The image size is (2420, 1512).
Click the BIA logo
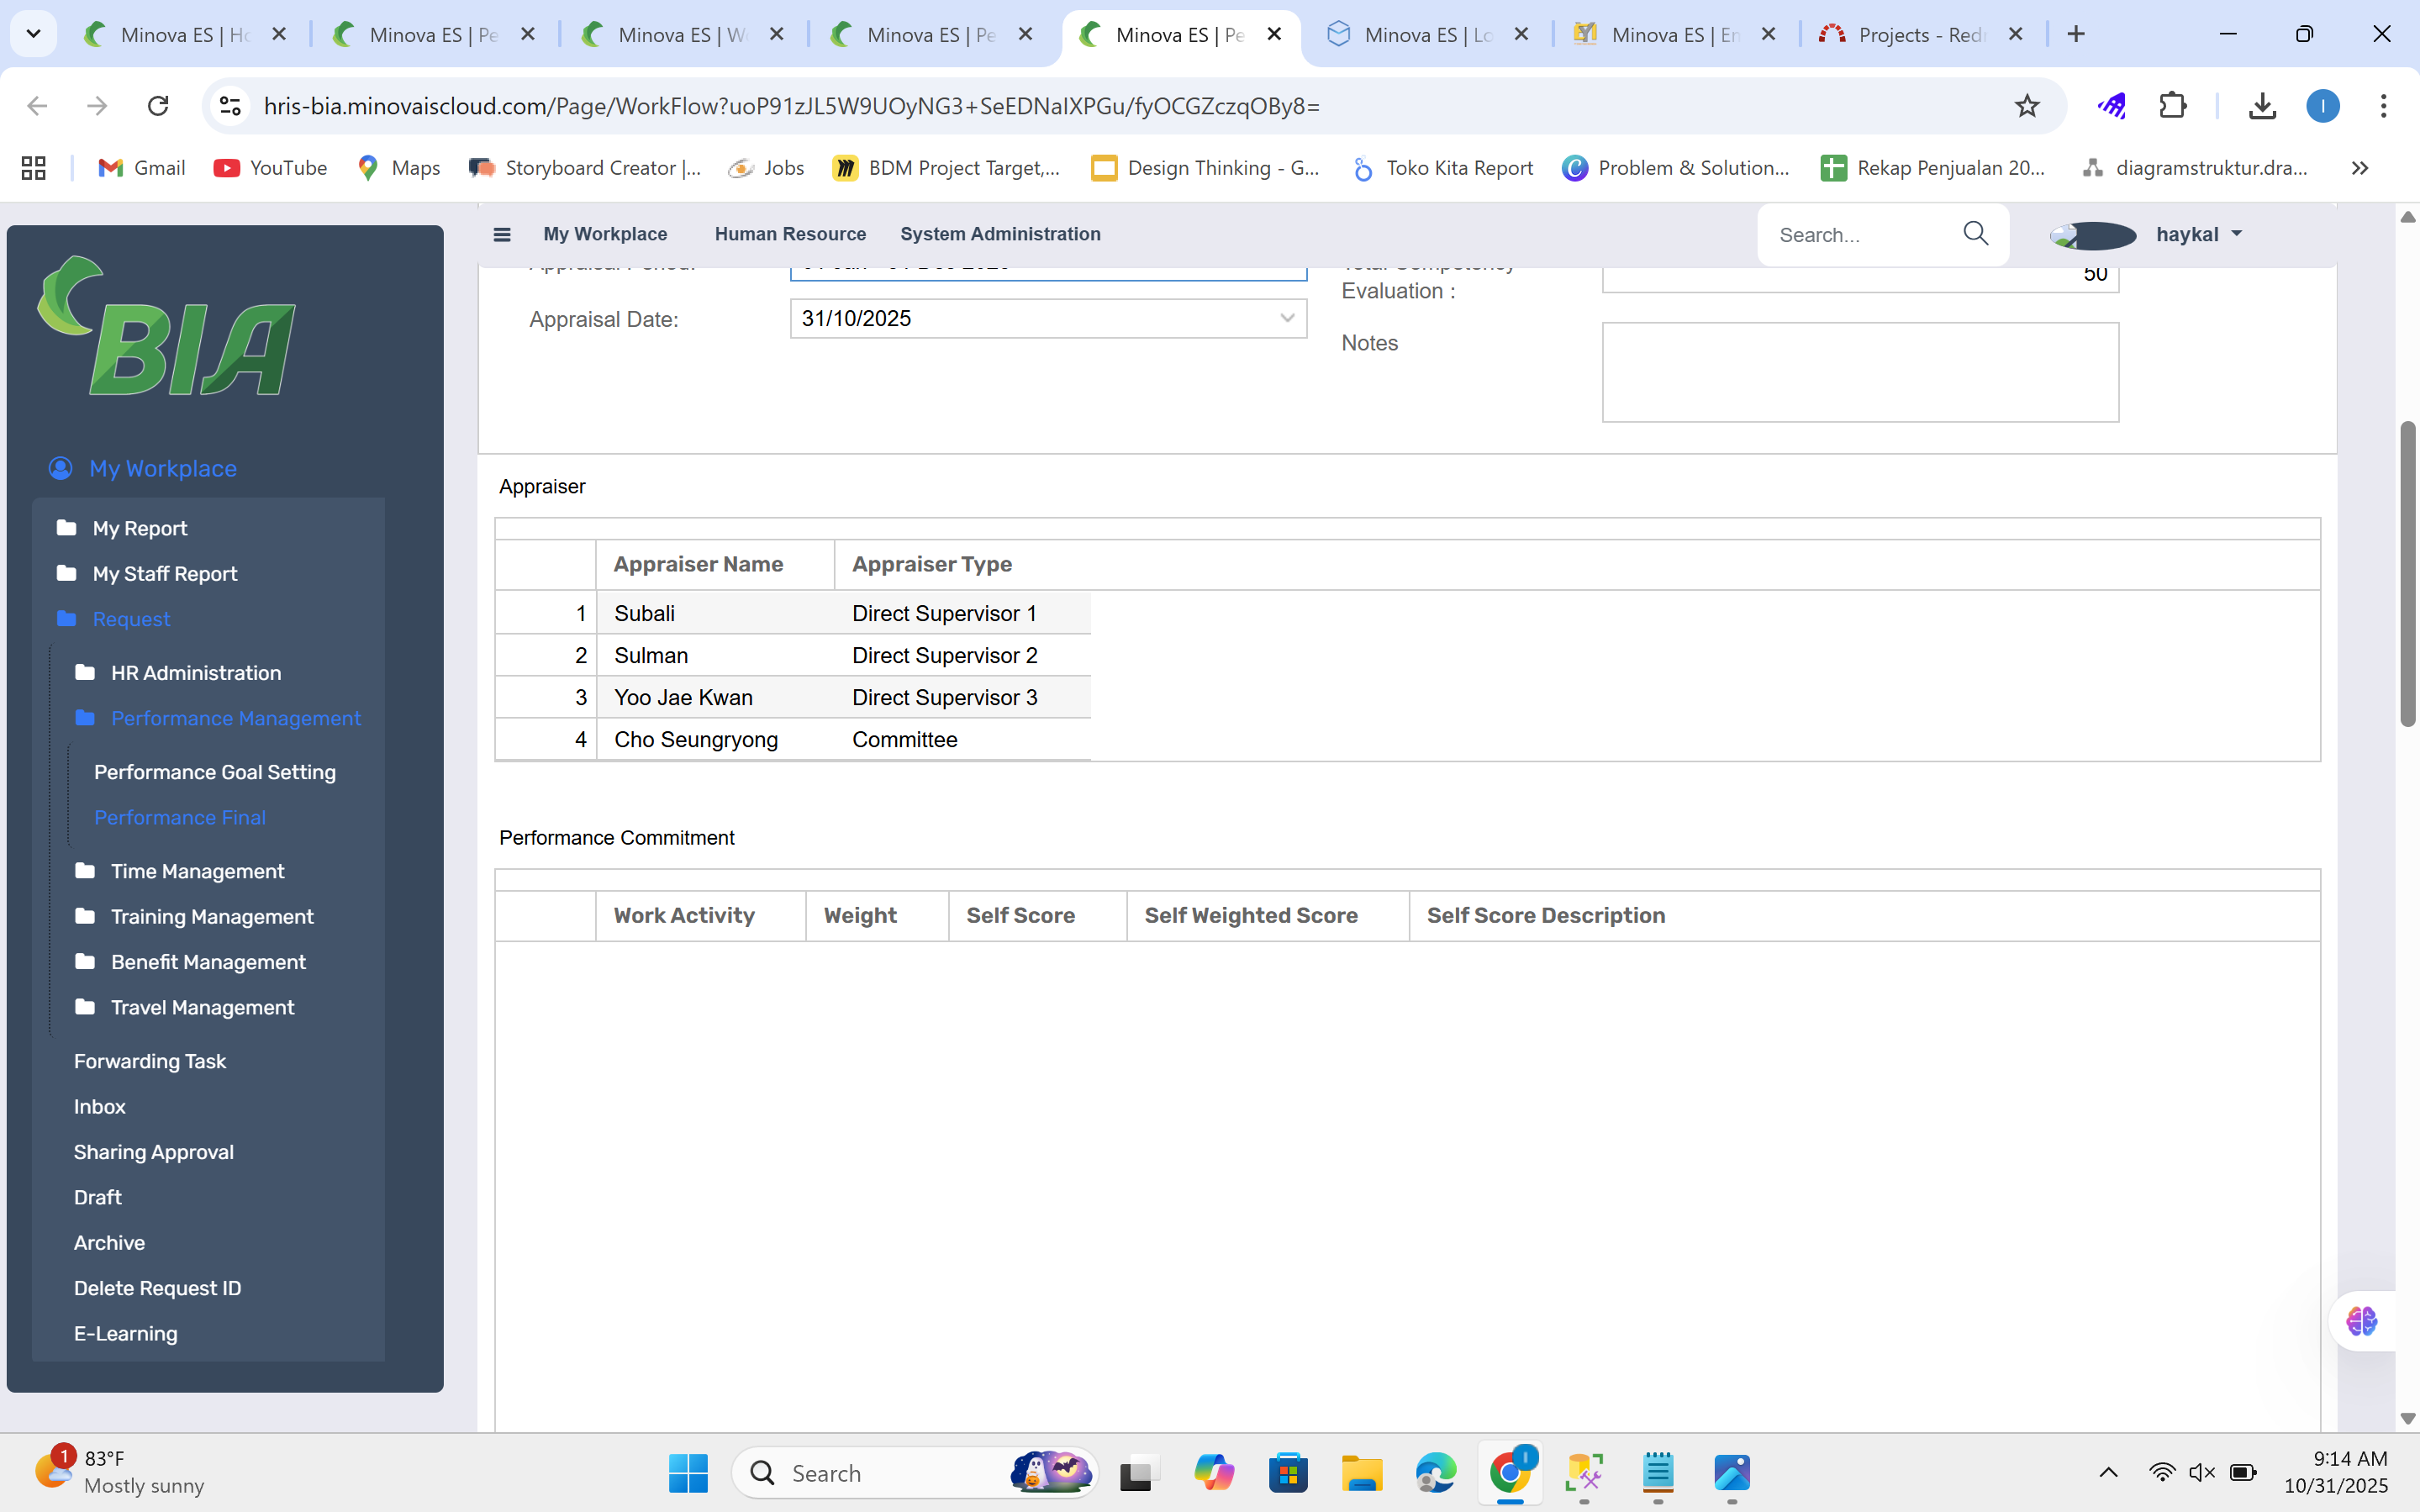coord(167,326)
